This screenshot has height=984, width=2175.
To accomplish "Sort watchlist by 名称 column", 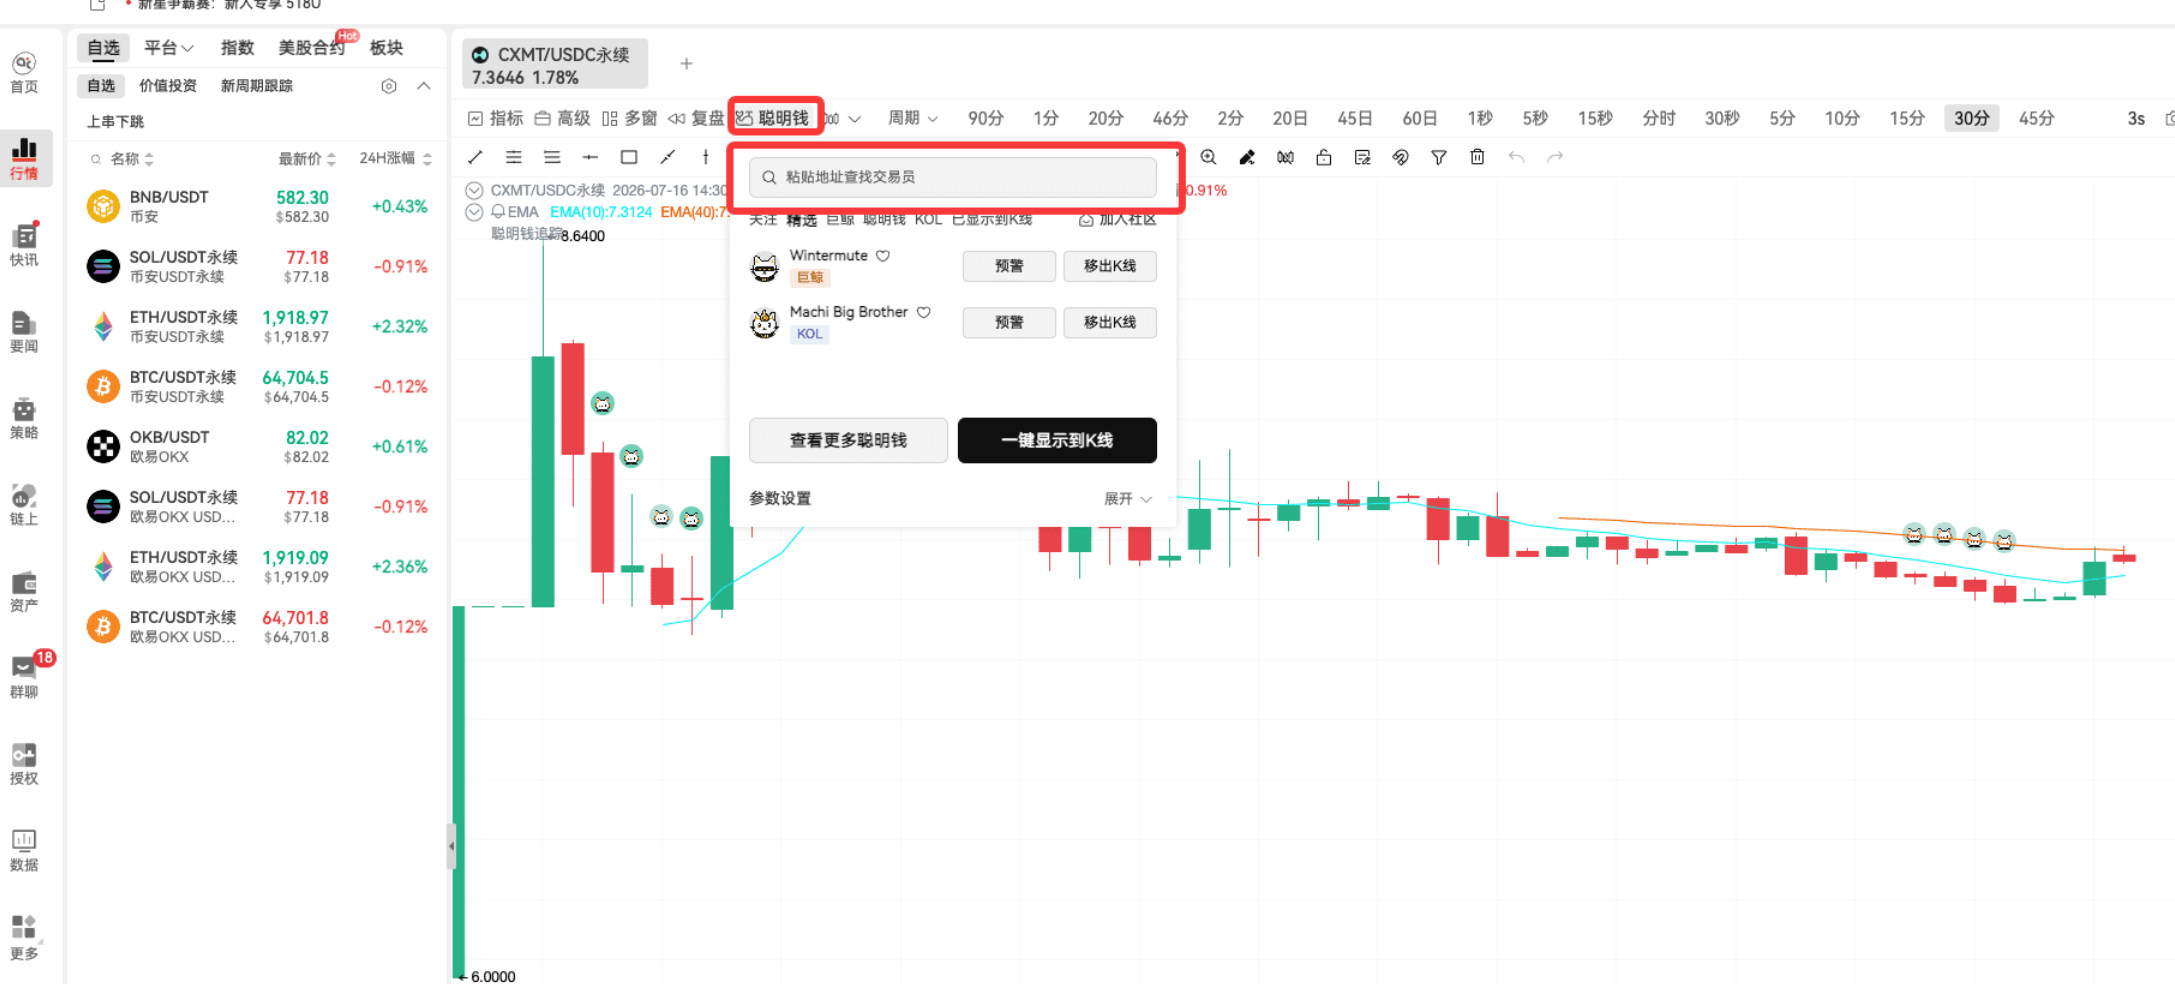I will tap(131, 159).
